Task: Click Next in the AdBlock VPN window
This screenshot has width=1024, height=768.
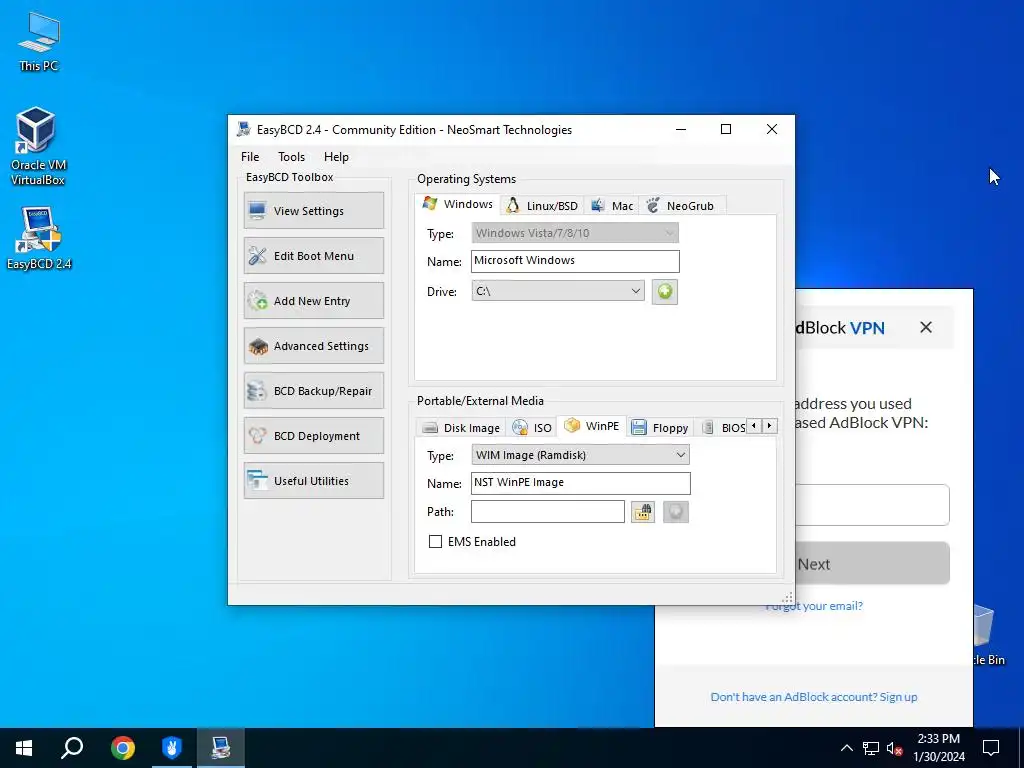Action: click(x=872, y=564)
